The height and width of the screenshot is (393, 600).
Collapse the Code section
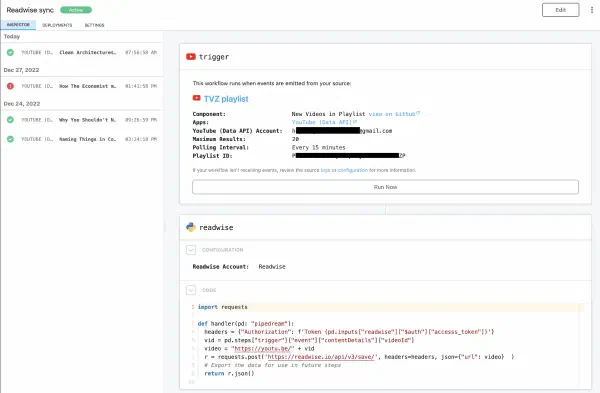[x=191, y=290]
